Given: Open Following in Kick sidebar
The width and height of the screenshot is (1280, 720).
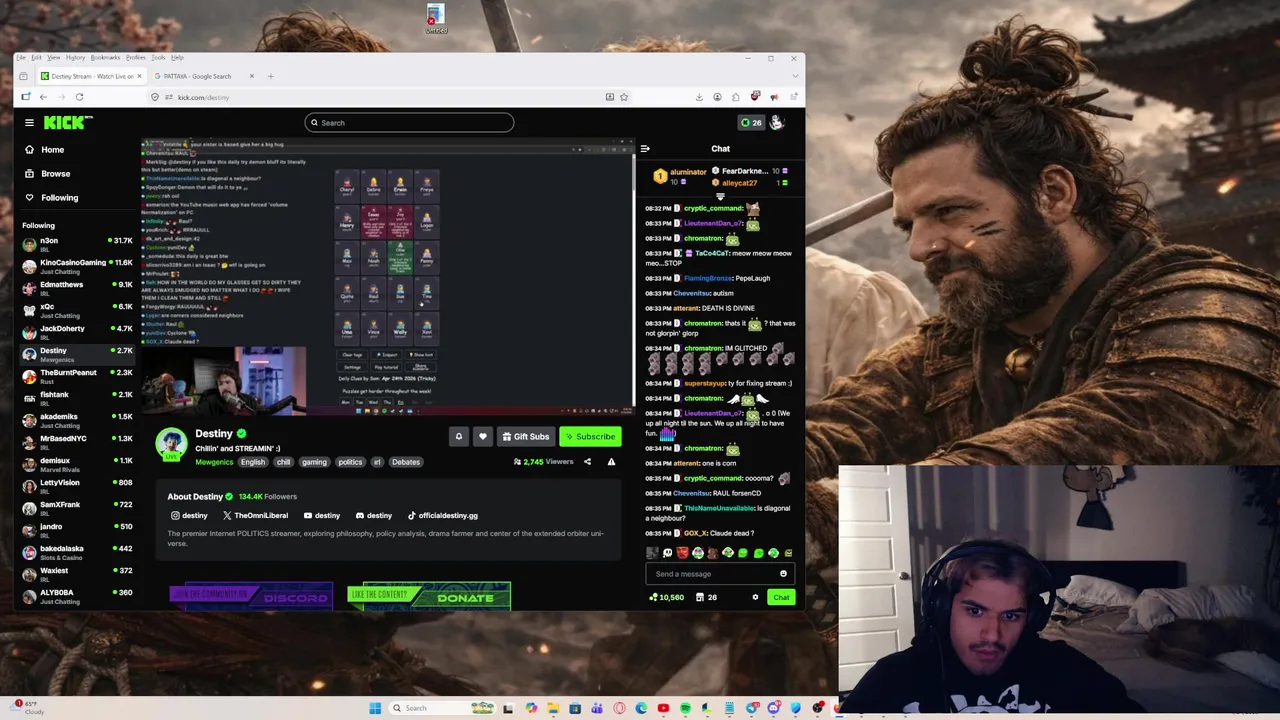Looking at the screenshot, I should click(59, 198).
